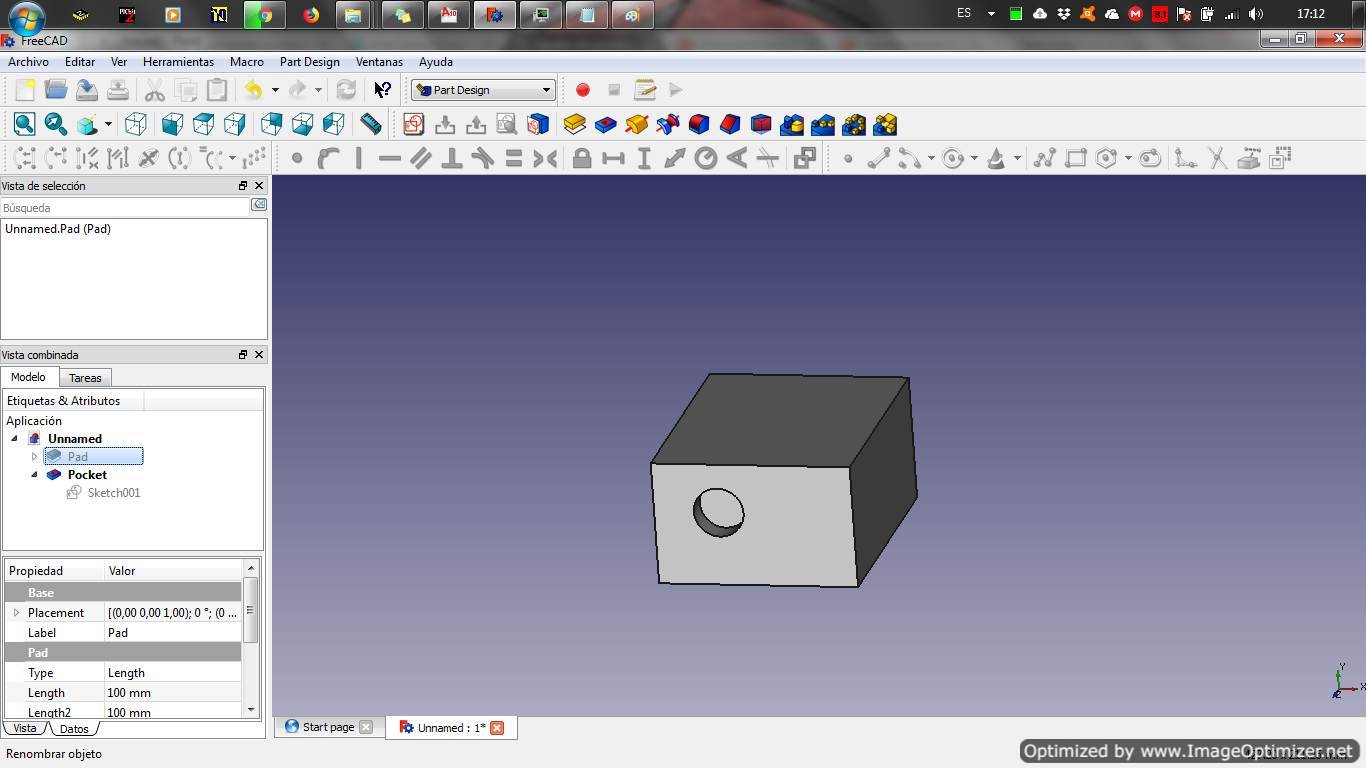The width and height of the screenshot is (1366, 768).
Task: Close the Unnamed : 1* document tab
Action: click(x=497, y=727)
